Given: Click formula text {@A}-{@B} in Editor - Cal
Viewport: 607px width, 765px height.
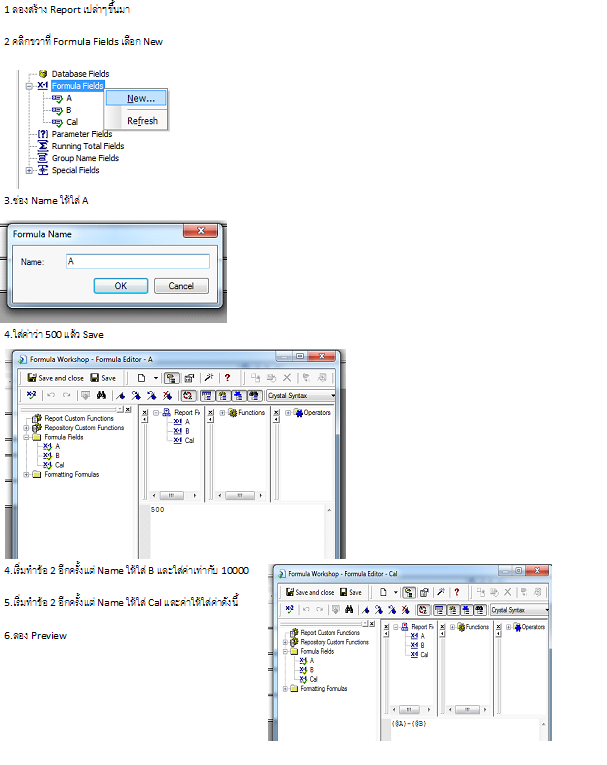Looking at the screenshot, I should pyautogui.click(x=409, y=724).
